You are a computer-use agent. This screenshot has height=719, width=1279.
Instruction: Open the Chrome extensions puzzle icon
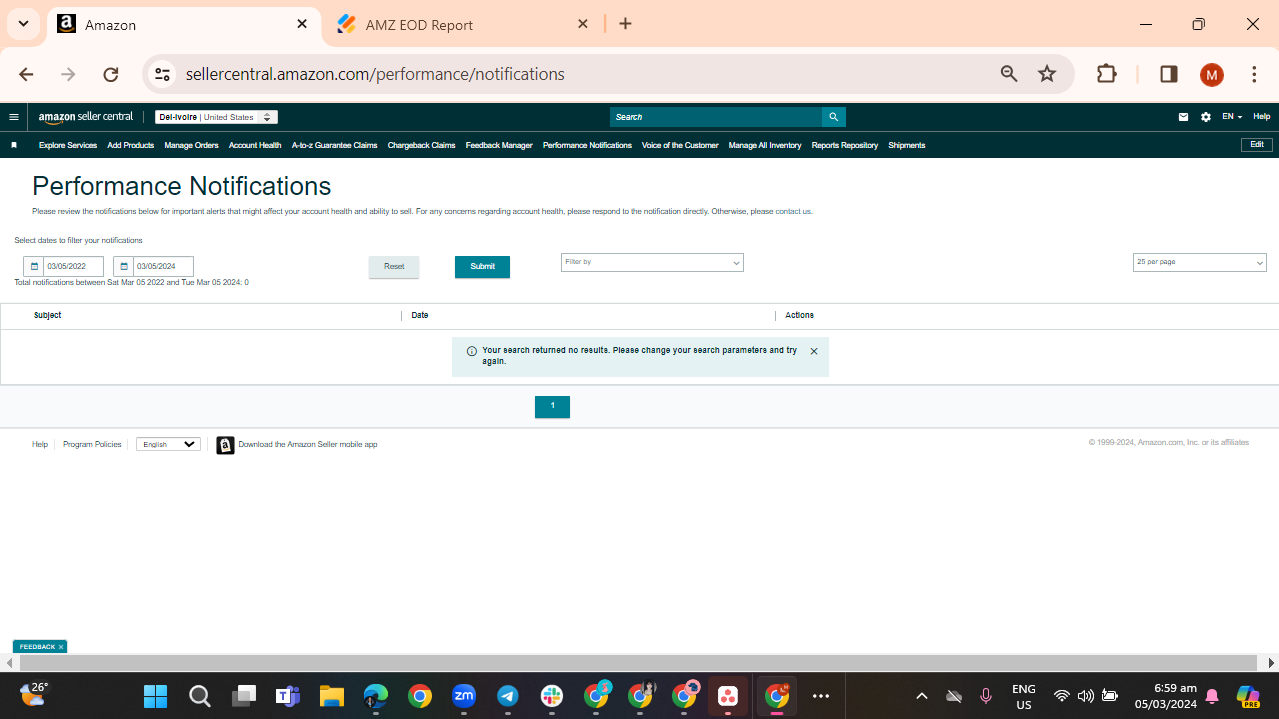click(1107, 74)
